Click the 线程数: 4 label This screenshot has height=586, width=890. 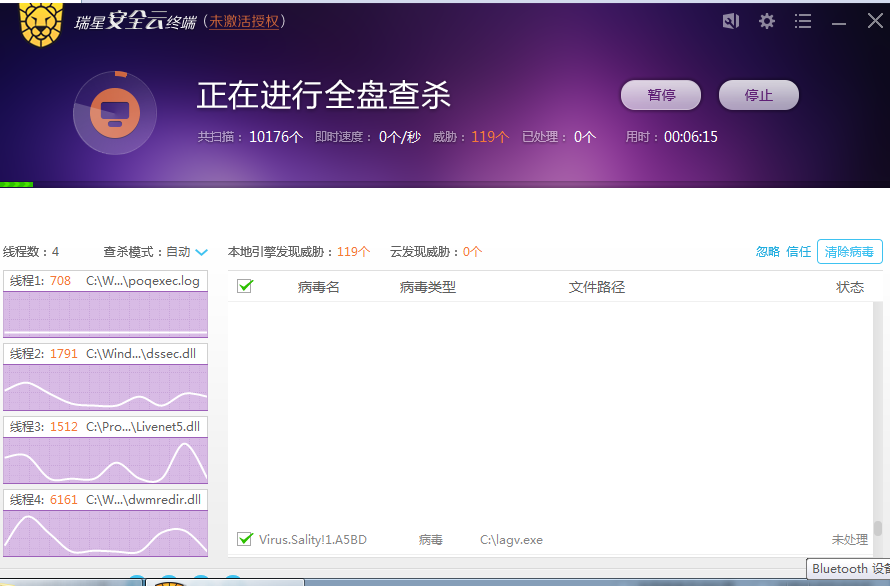coord(31,252)
